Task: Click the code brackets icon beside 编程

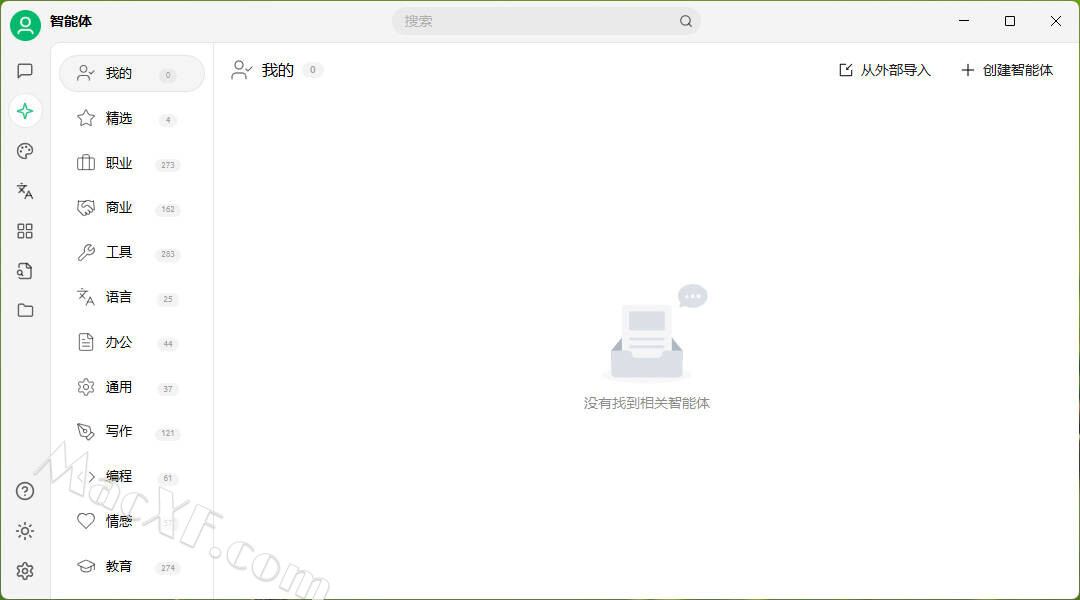Action: pos(86,477)
